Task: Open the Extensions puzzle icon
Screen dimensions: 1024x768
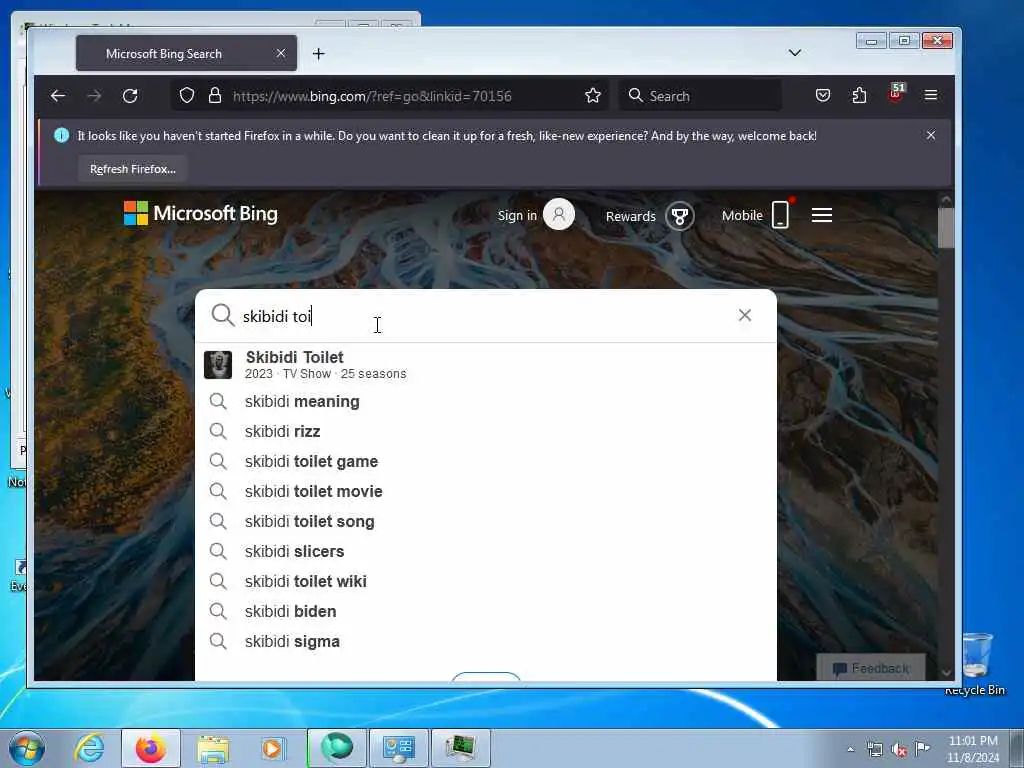Action: click(859, 95)
